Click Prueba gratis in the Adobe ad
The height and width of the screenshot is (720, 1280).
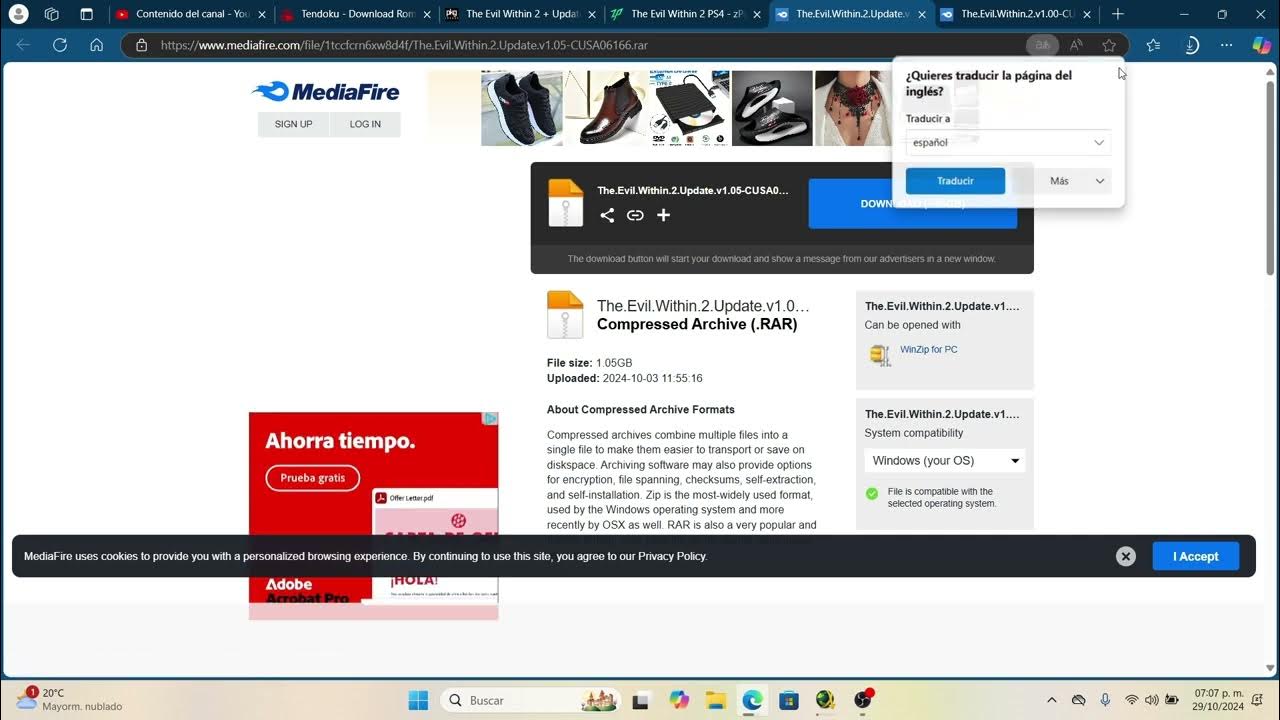(312, 478)
